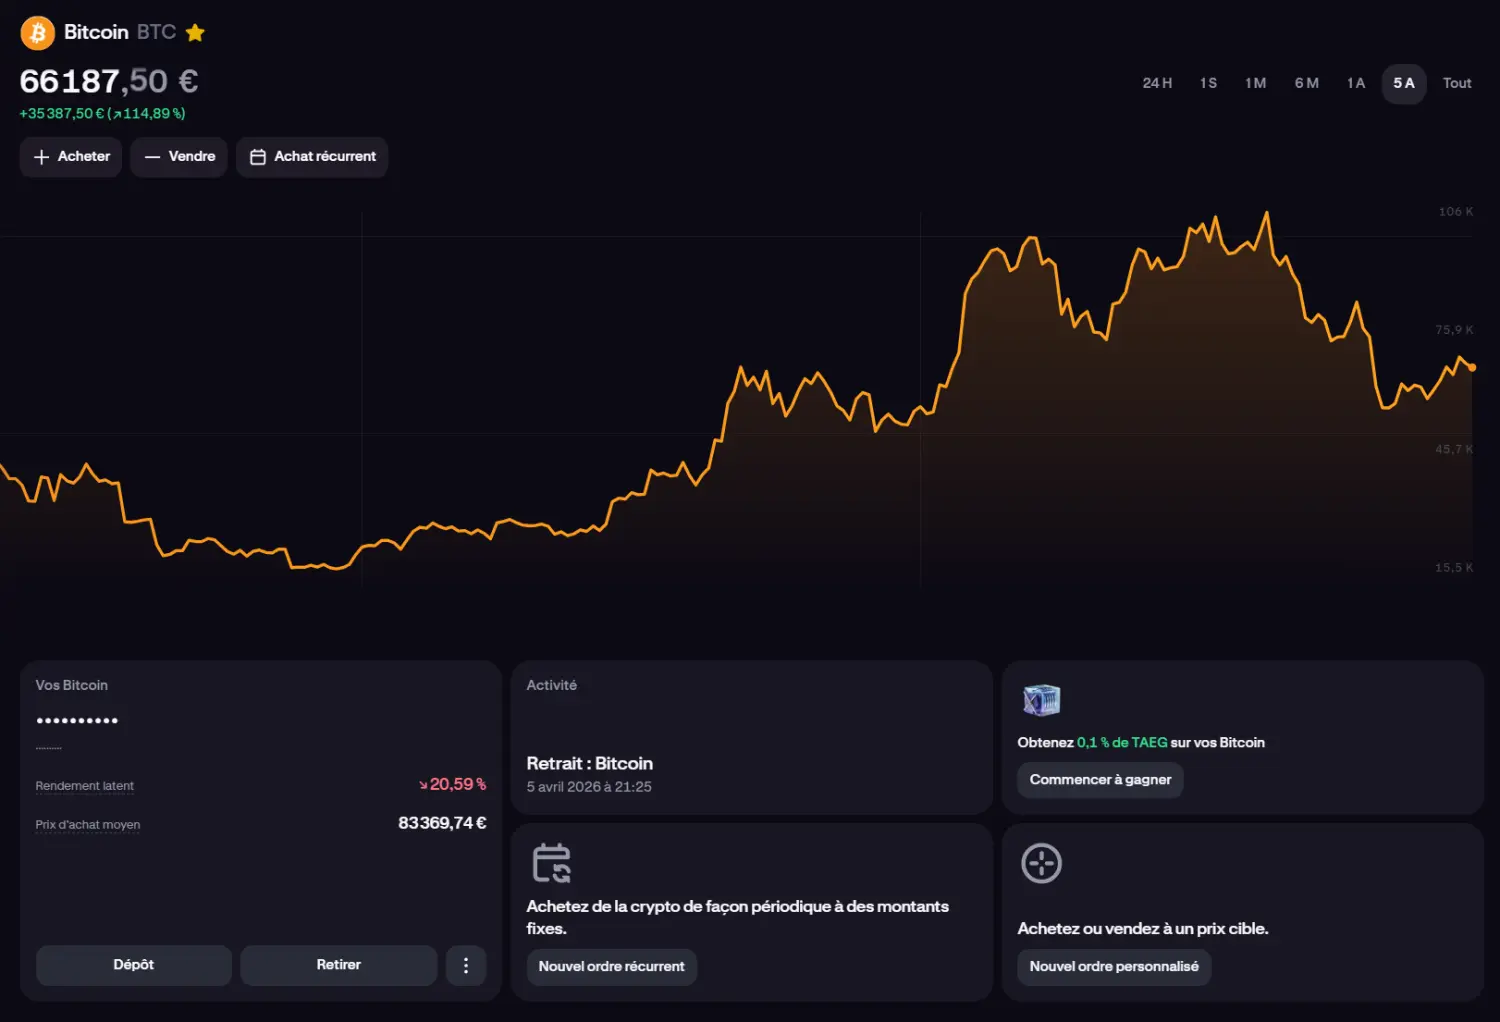The height and width of the screenshot is (1022, 1500).
Task: Select the 1S chart range
Action: pos(1208,83)
